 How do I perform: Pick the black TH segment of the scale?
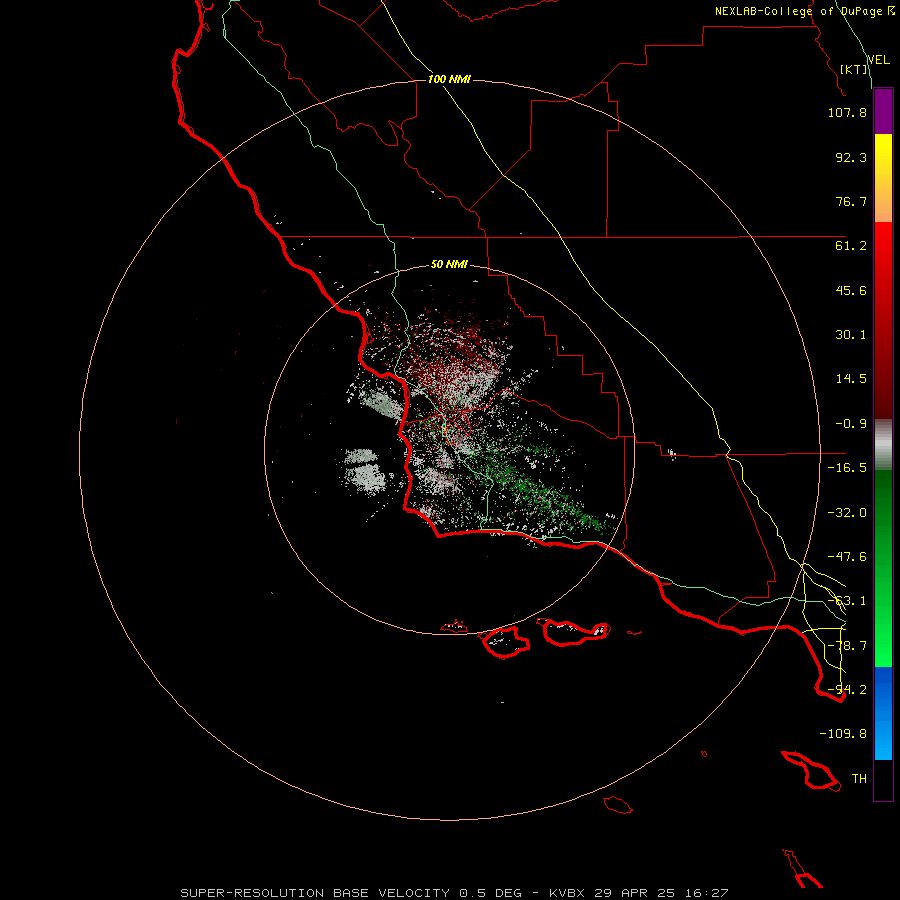pyautogui.click(x=883, y=780)
